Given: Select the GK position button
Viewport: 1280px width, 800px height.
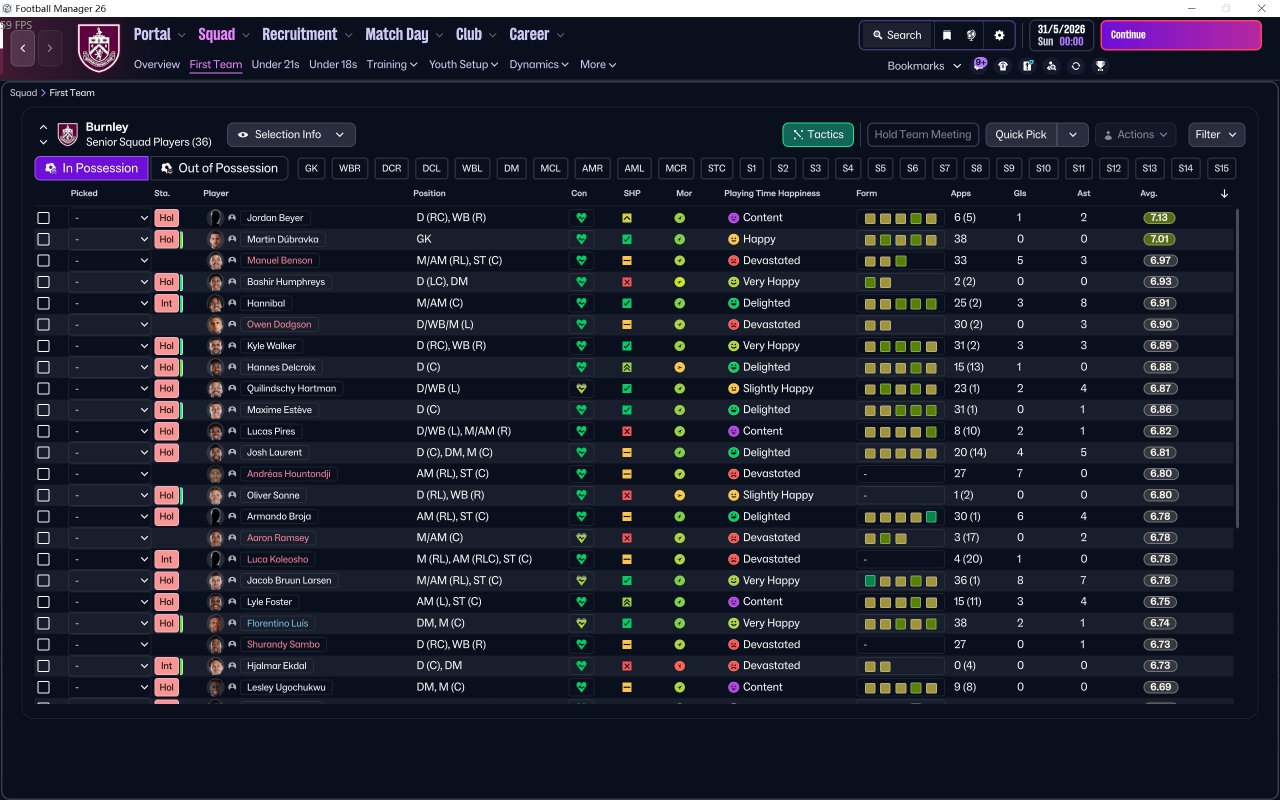Looking at the screenshot, I should (x=312, y=168).
